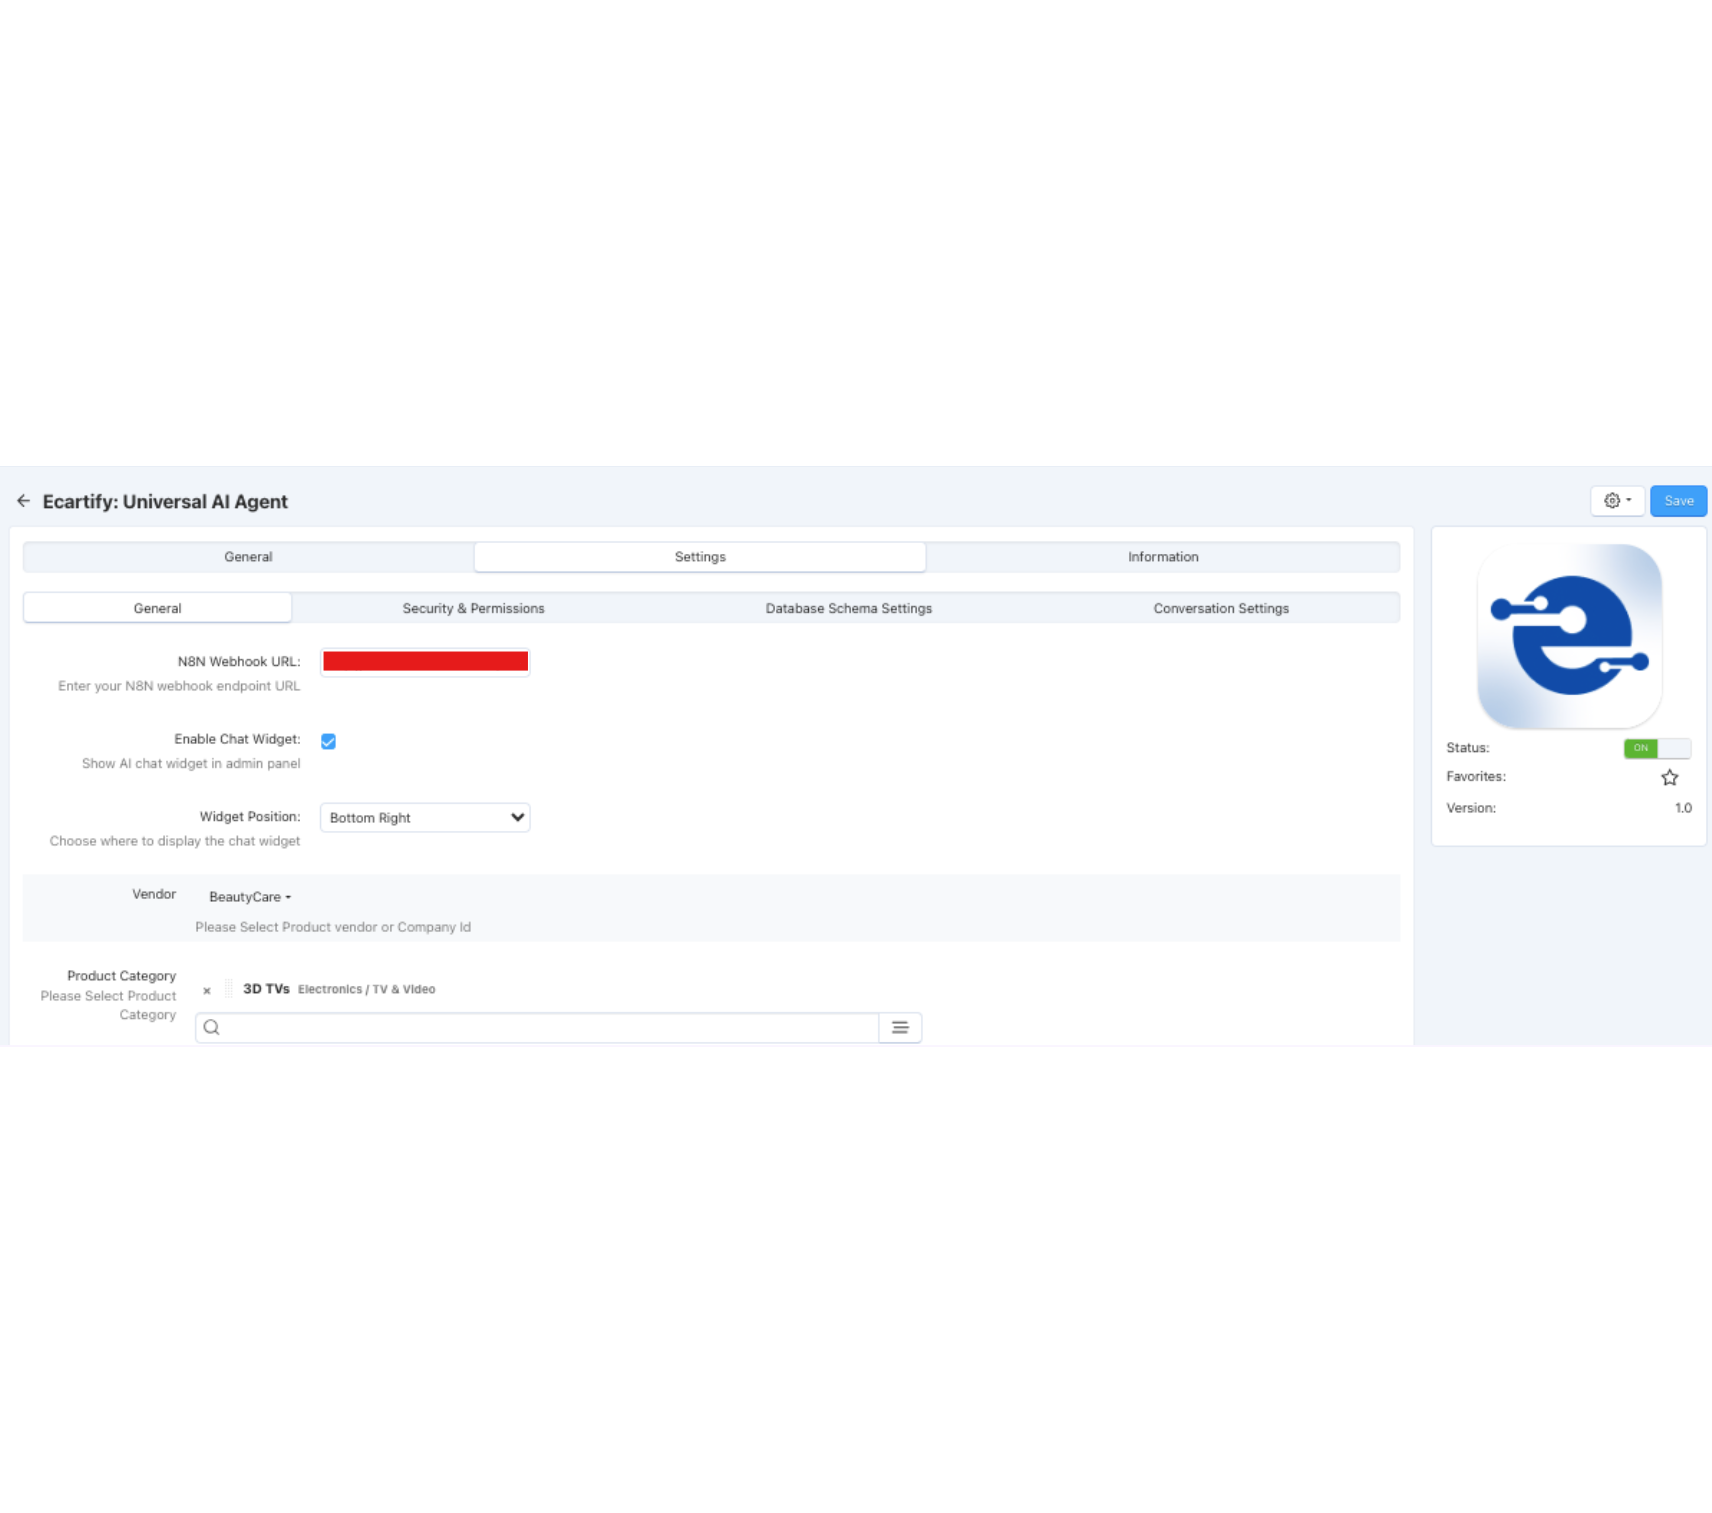Viewport: 1712px width, 1513px height.
Task: Open Database Schema Settings sub-tab
Action: click(848, 608)
